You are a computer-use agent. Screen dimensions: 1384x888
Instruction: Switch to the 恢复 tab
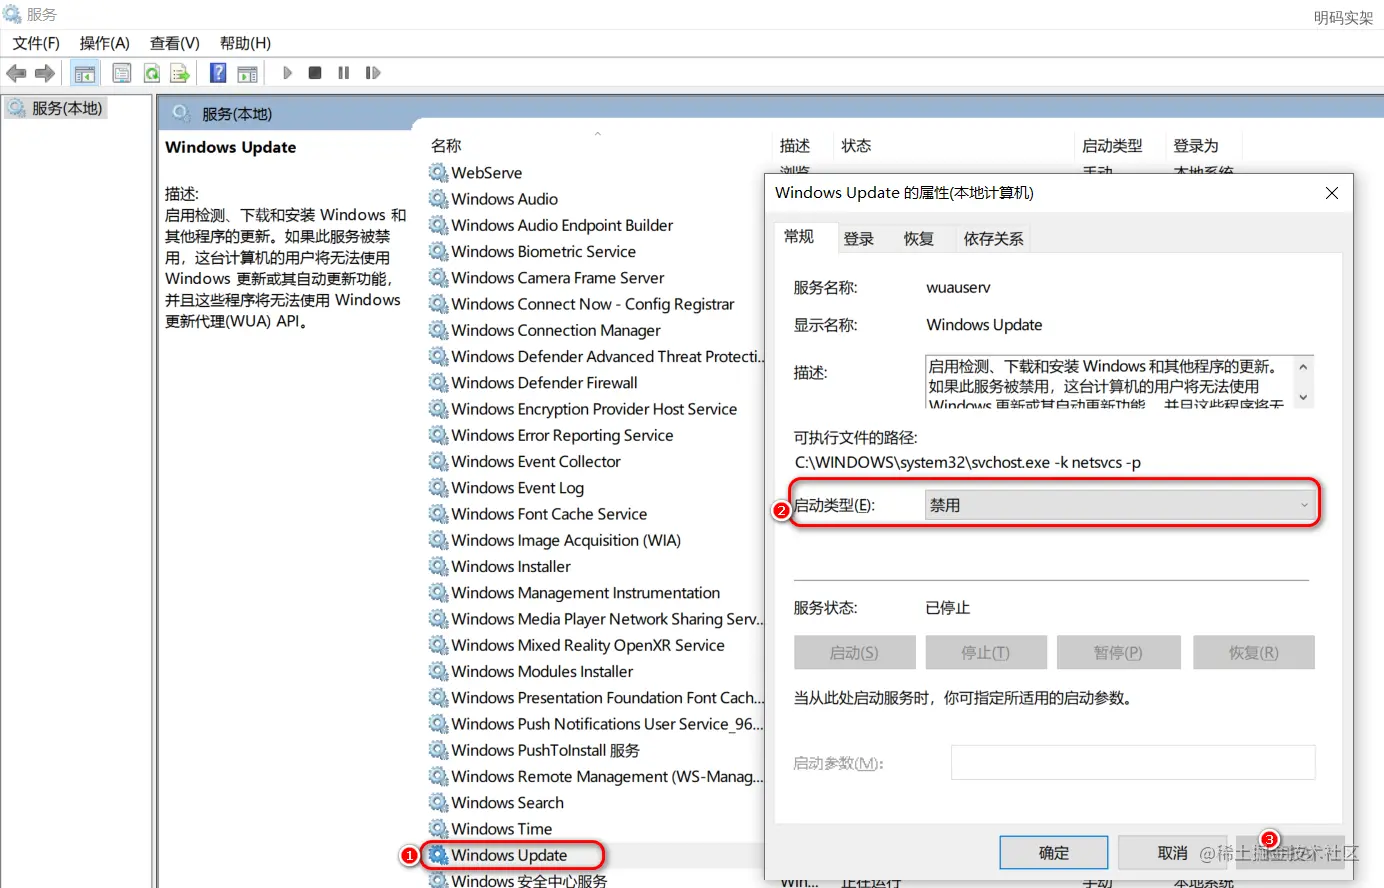(919, 239)
